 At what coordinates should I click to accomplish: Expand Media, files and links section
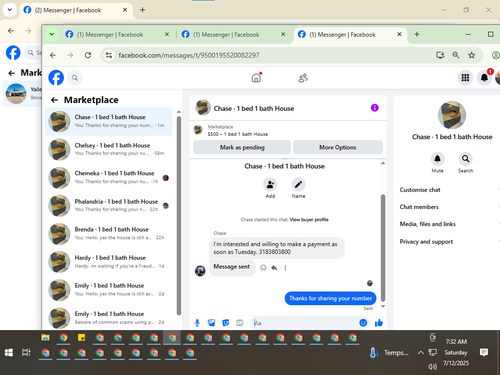(449, 224)
